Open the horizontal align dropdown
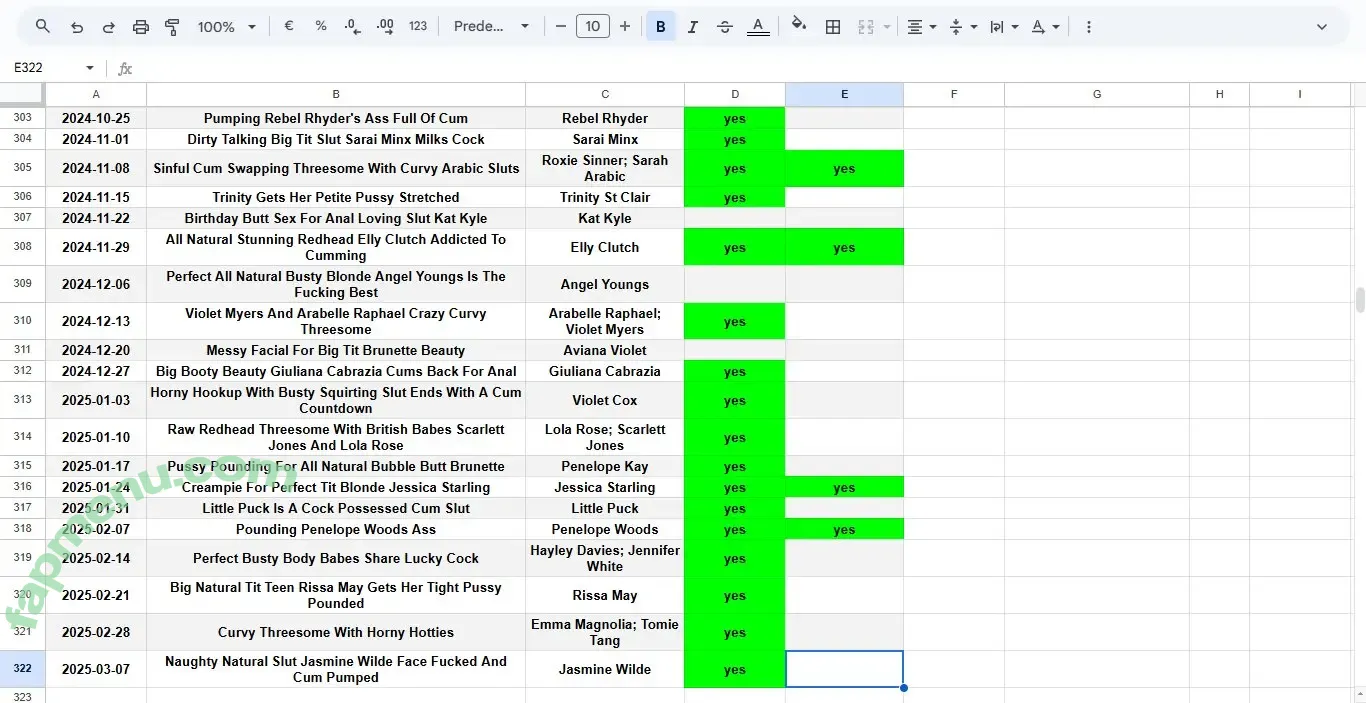This screenshot has width=1366, height=703. tap(921, 27)
